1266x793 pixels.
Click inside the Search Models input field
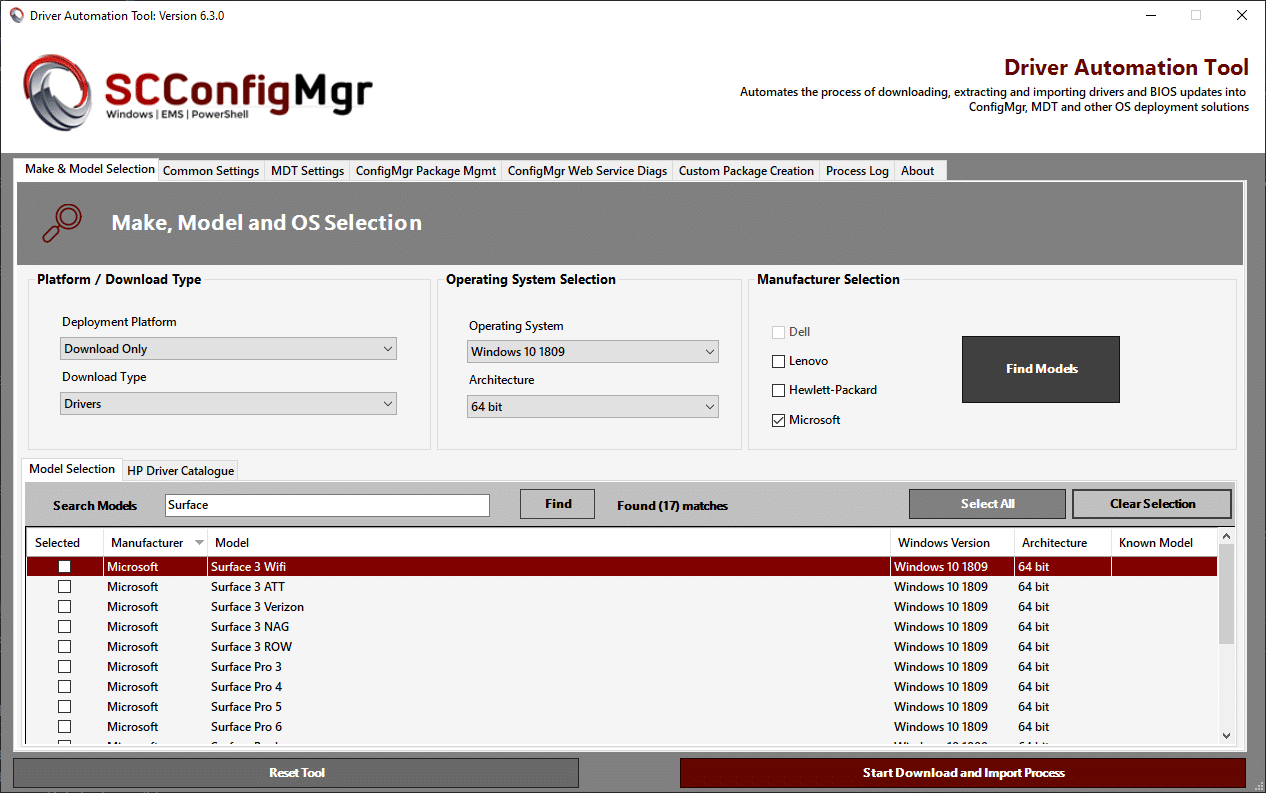click(327, 505)
